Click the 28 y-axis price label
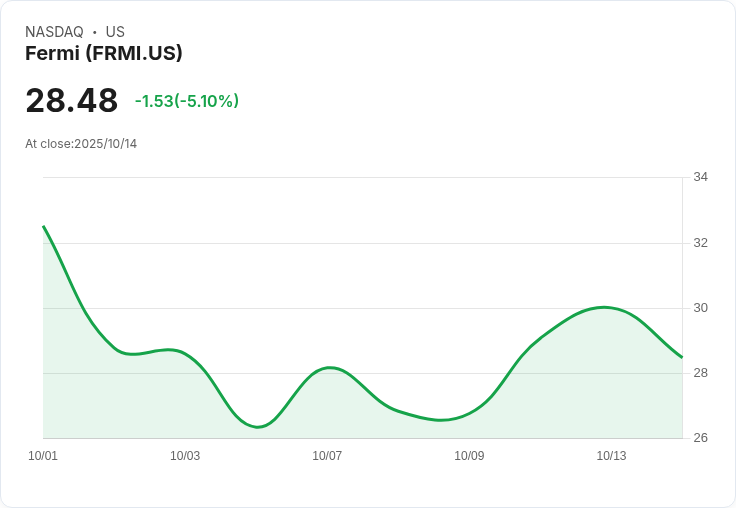 700,373
